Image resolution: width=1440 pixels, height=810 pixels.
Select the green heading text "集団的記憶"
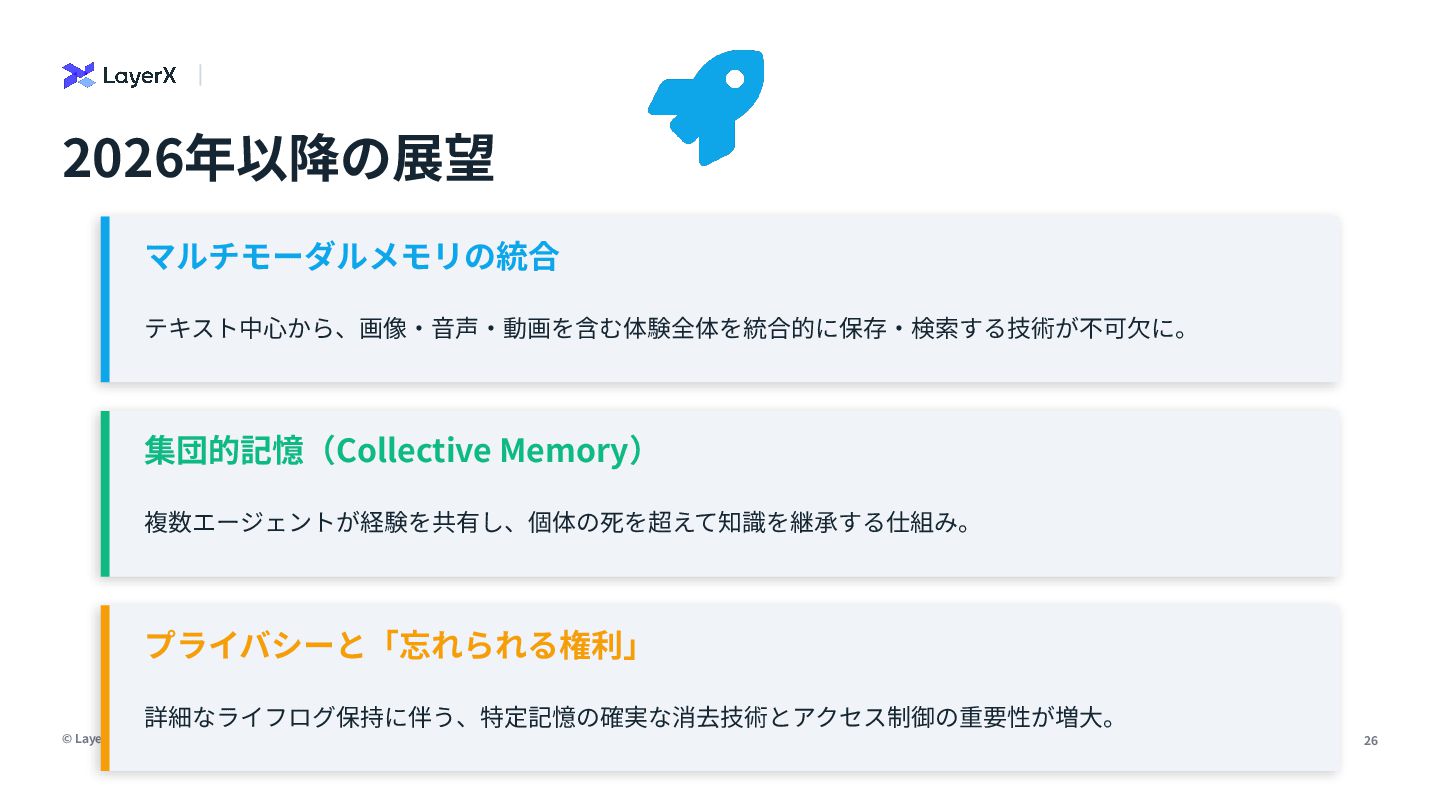coord(223,451)
